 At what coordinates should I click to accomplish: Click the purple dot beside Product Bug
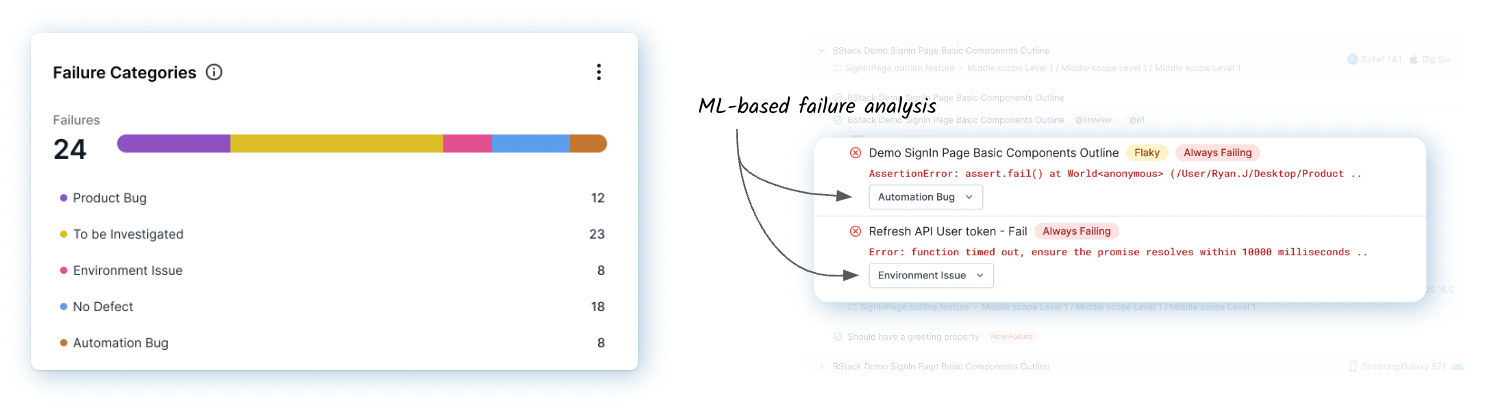pyautogui.click(x=64, y=198)
